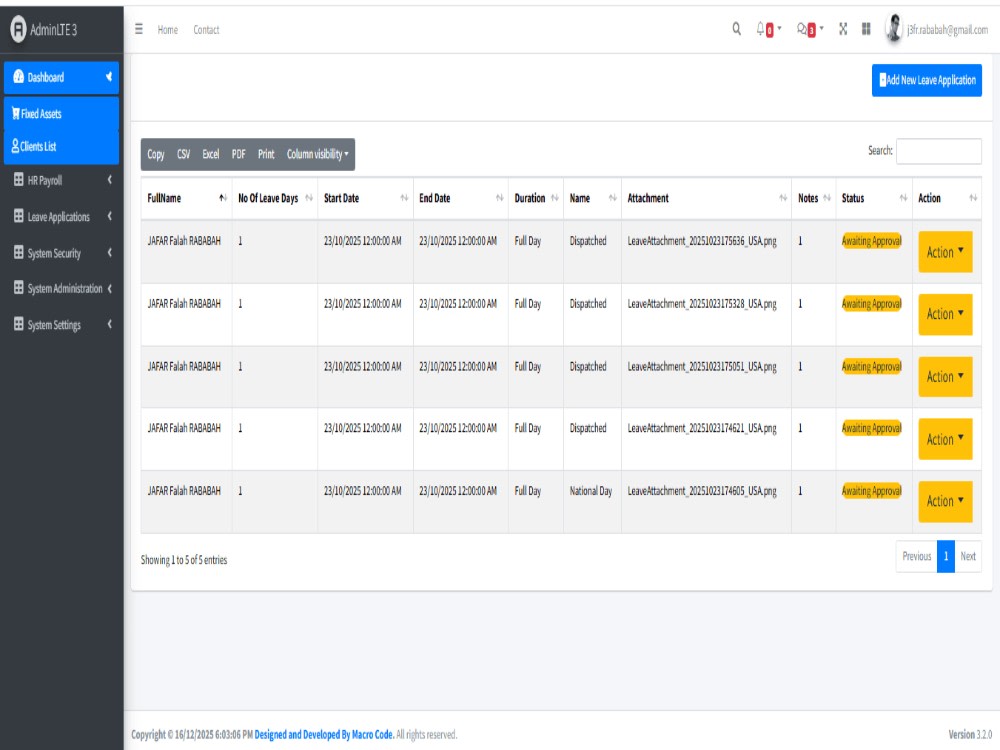Viewport: 1000px width, 750px height.
Task: Open Action dropdown for attachment 20251023175328
Action: pyautogui.click(x=945, y=314)
